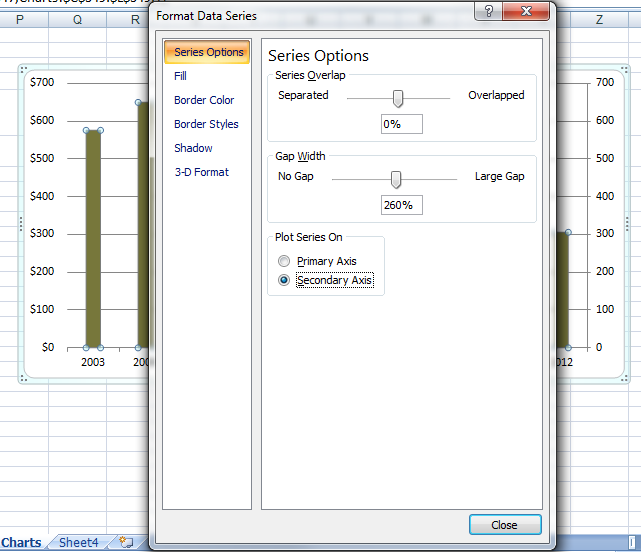Image resolution: width=641 pixels, height=552 pixels.
Task: Switch to Border Styles options
Action: 206,124
